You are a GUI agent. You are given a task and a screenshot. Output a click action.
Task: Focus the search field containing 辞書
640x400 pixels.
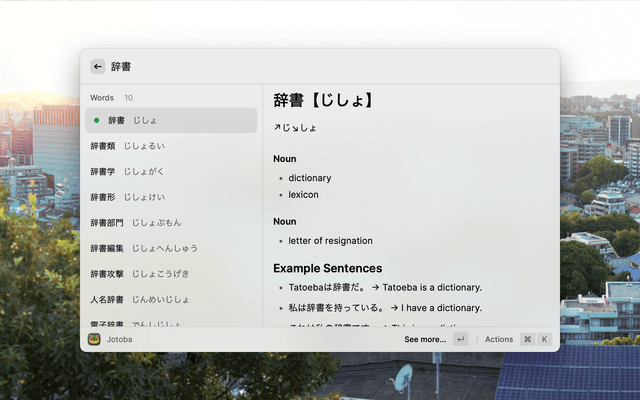[300, 66]
